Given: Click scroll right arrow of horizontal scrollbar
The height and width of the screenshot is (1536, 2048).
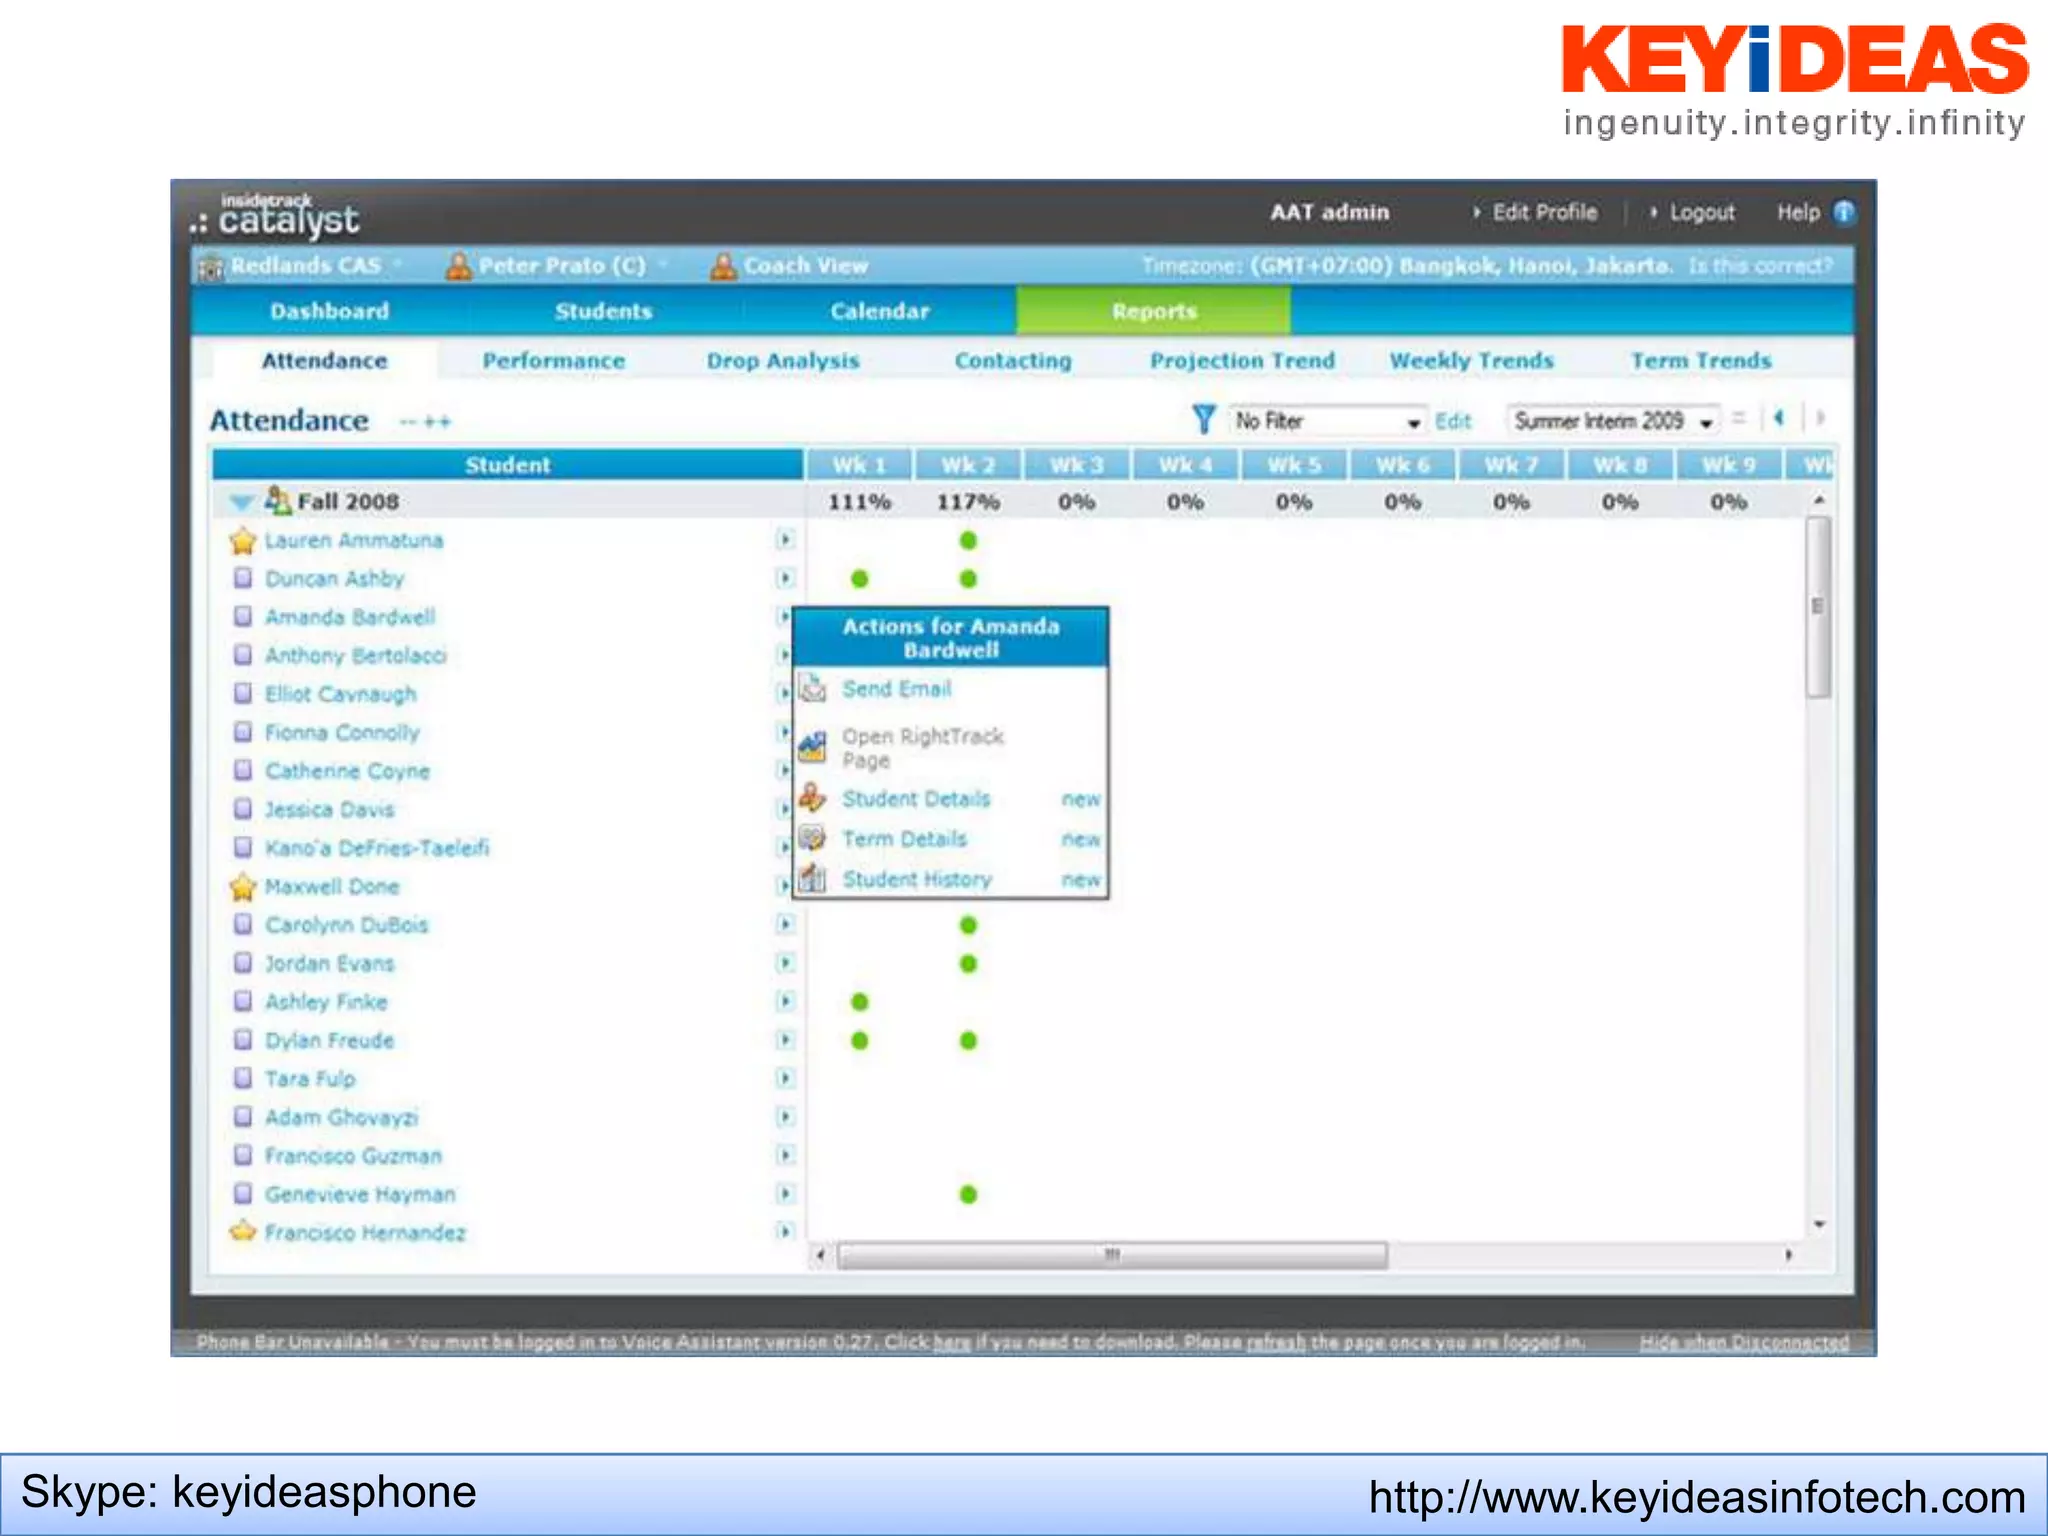Looking at the screenshot, I should click(x=1788, y=1254).
